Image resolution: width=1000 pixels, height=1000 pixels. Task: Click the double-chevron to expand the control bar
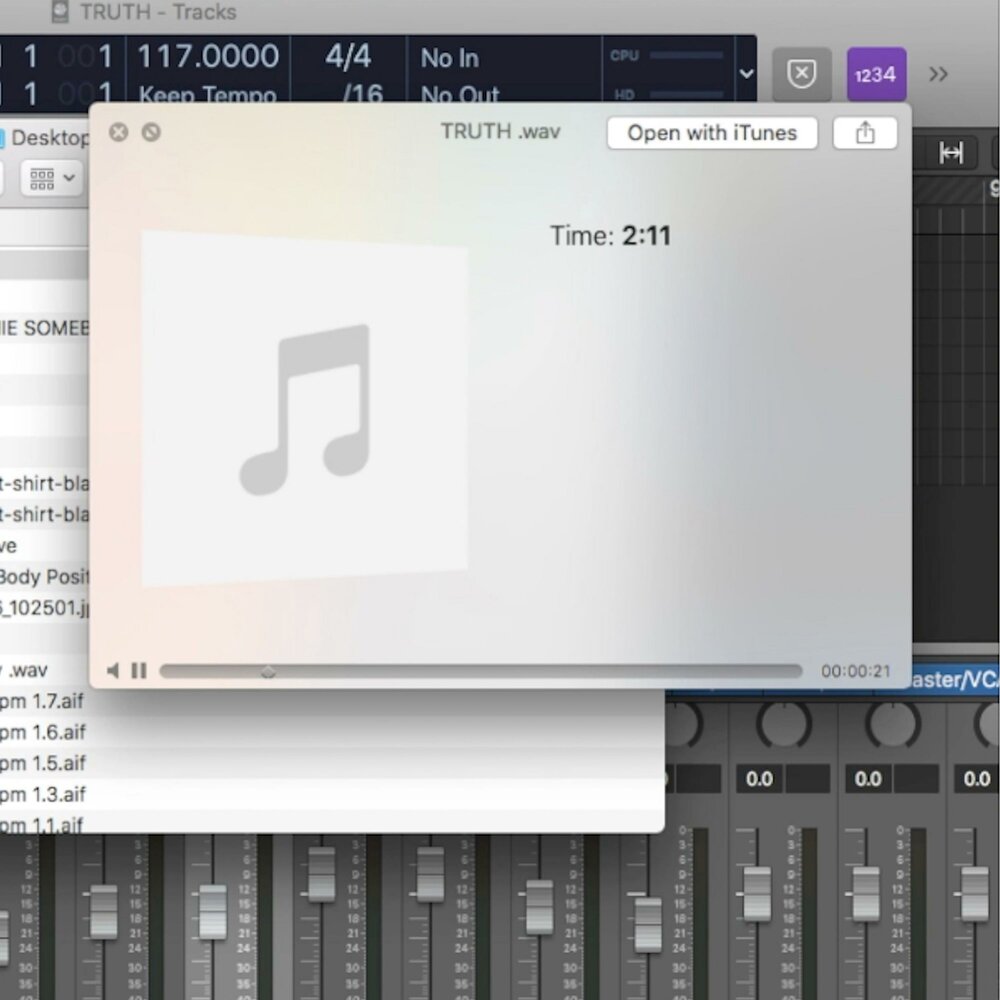point(938,74)
